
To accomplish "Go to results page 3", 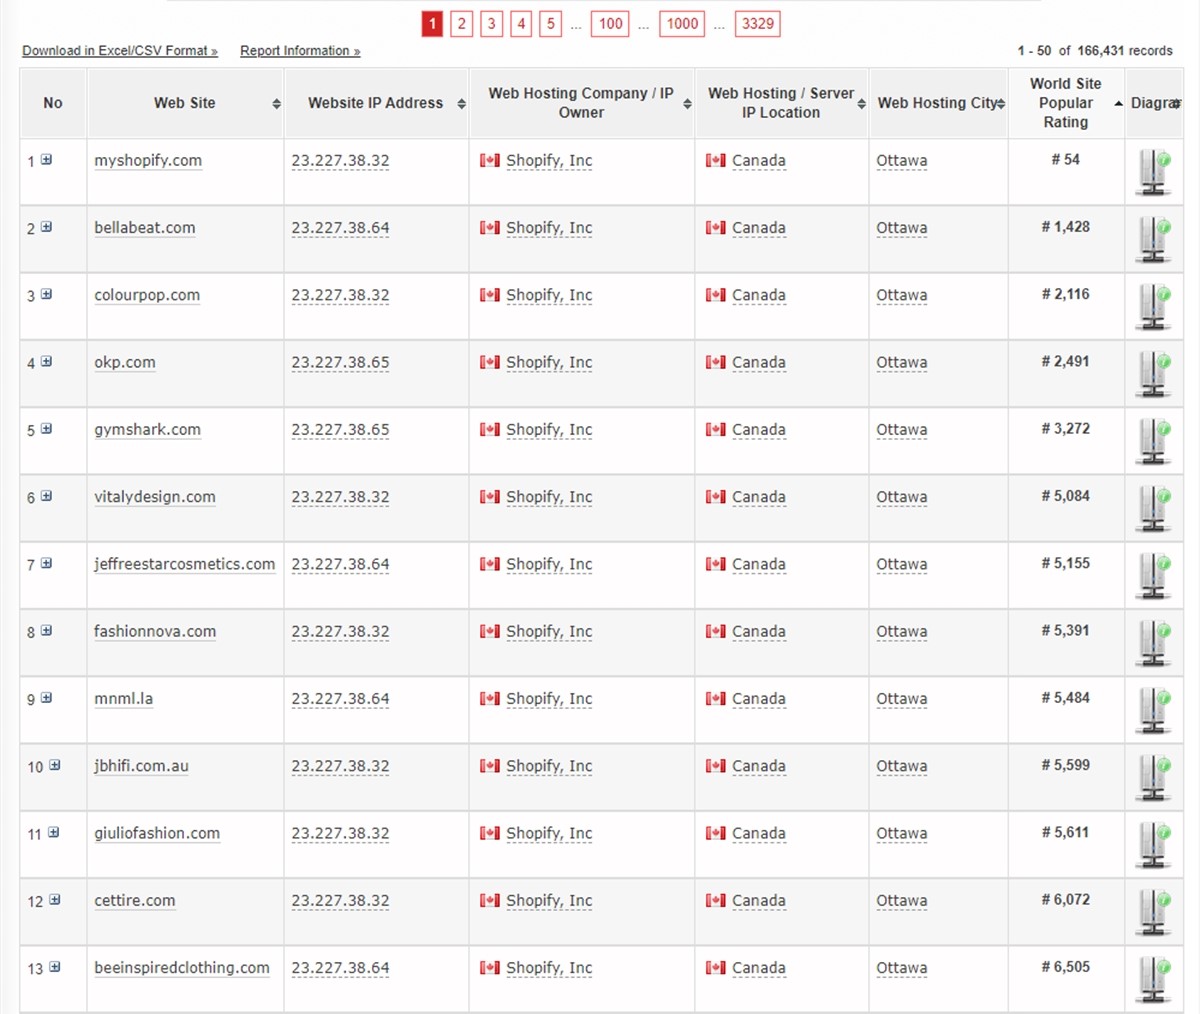I will [x=491, y=24].
